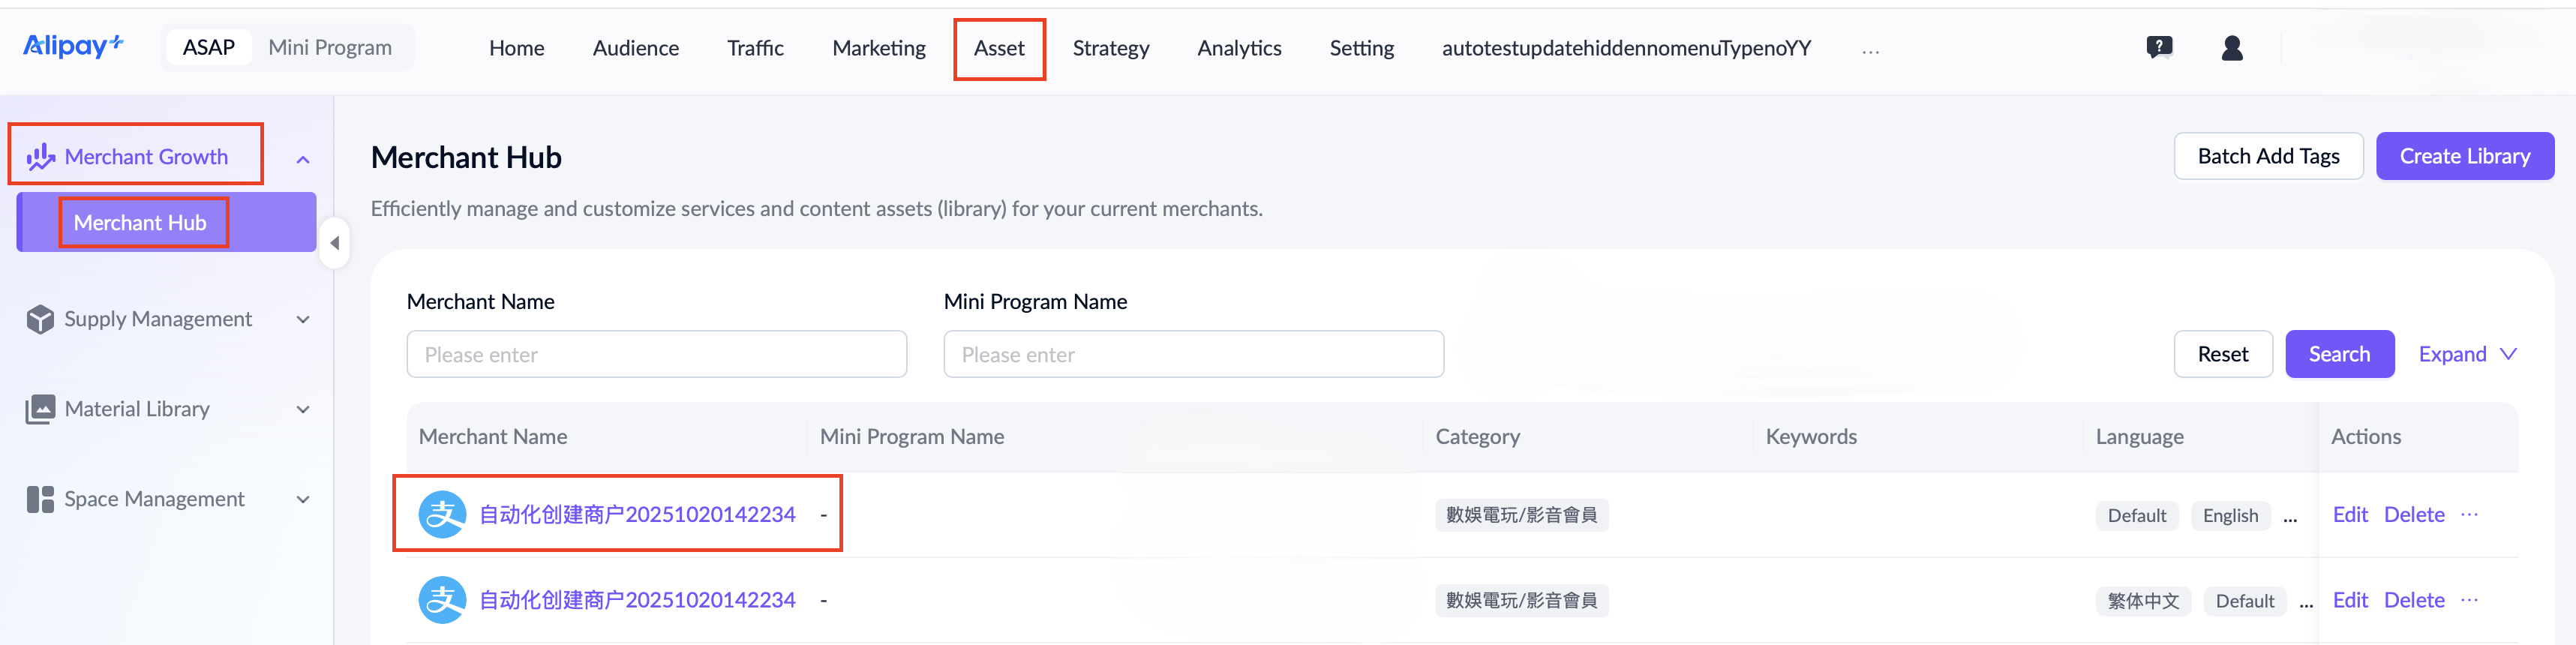
Task: Switch to Mini Program mode
Action: point(330,48)
